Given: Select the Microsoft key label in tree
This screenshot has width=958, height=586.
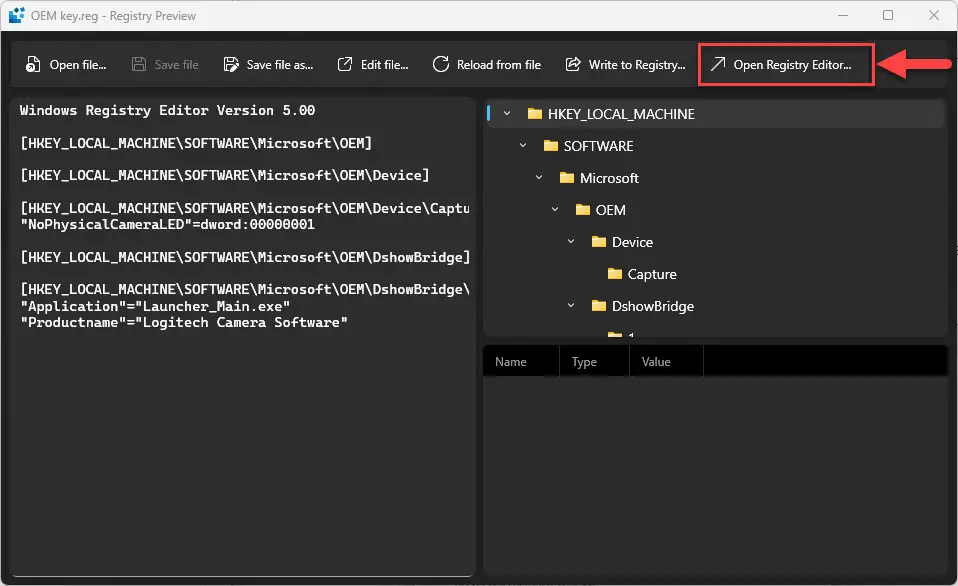Looking at the screenshot, I should click(x=609, y=178).
